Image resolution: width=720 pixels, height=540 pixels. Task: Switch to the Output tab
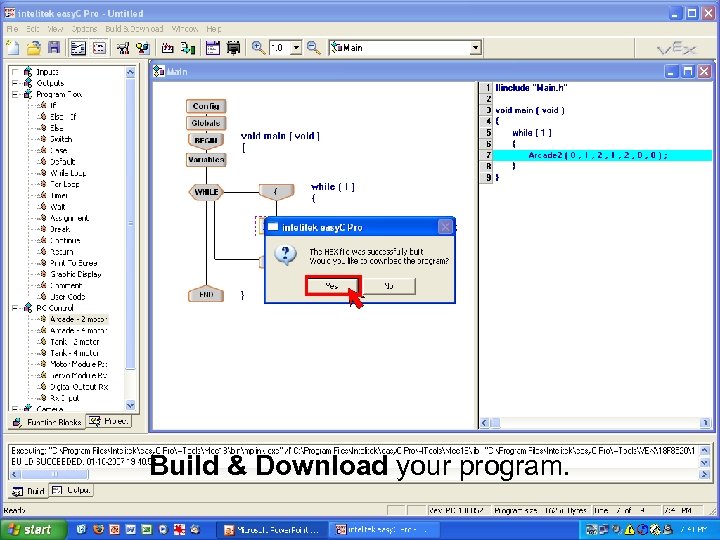click(x=71, y=490)
